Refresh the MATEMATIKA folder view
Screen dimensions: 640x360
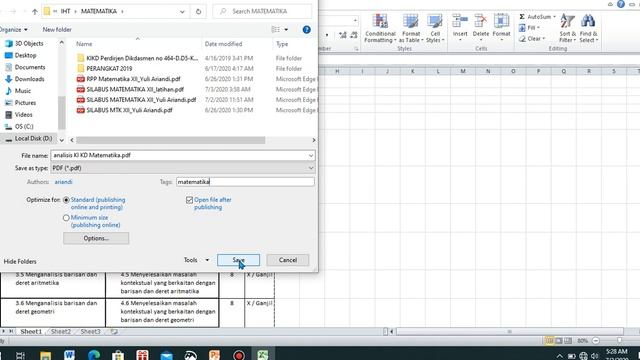[198, 11]
